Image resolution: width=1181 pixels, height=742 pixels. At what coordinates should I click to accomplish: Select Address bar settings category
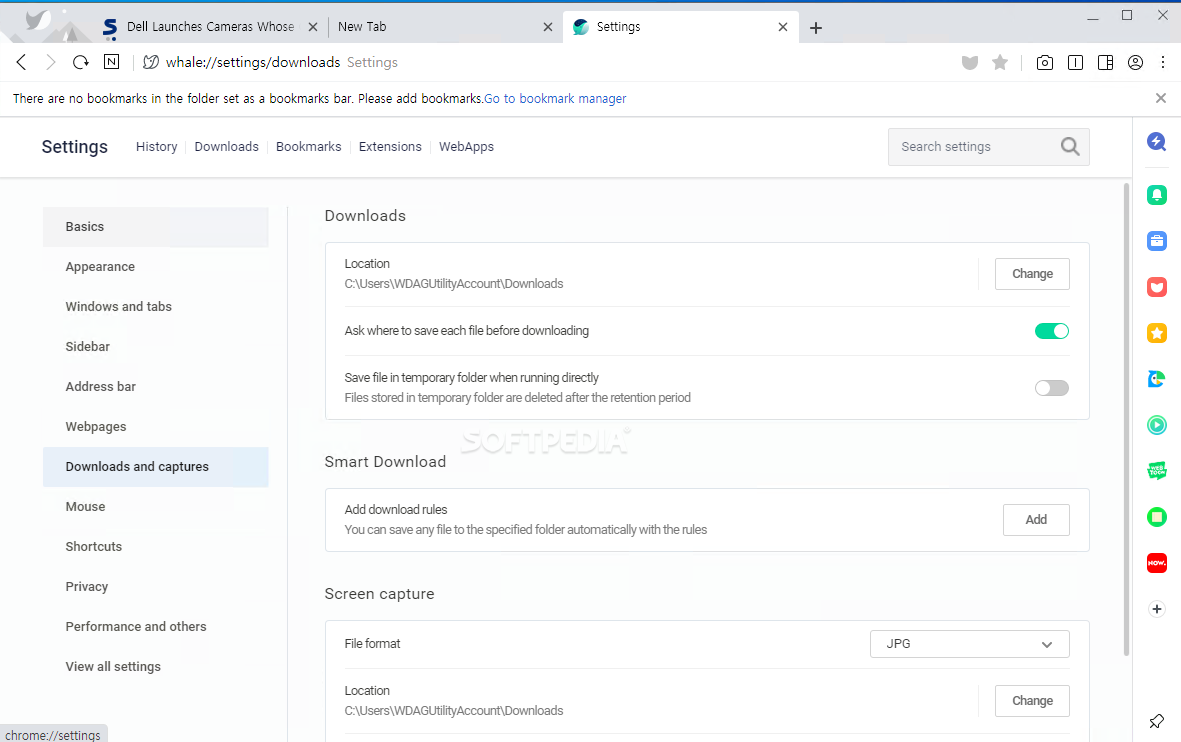click(156, 386)
